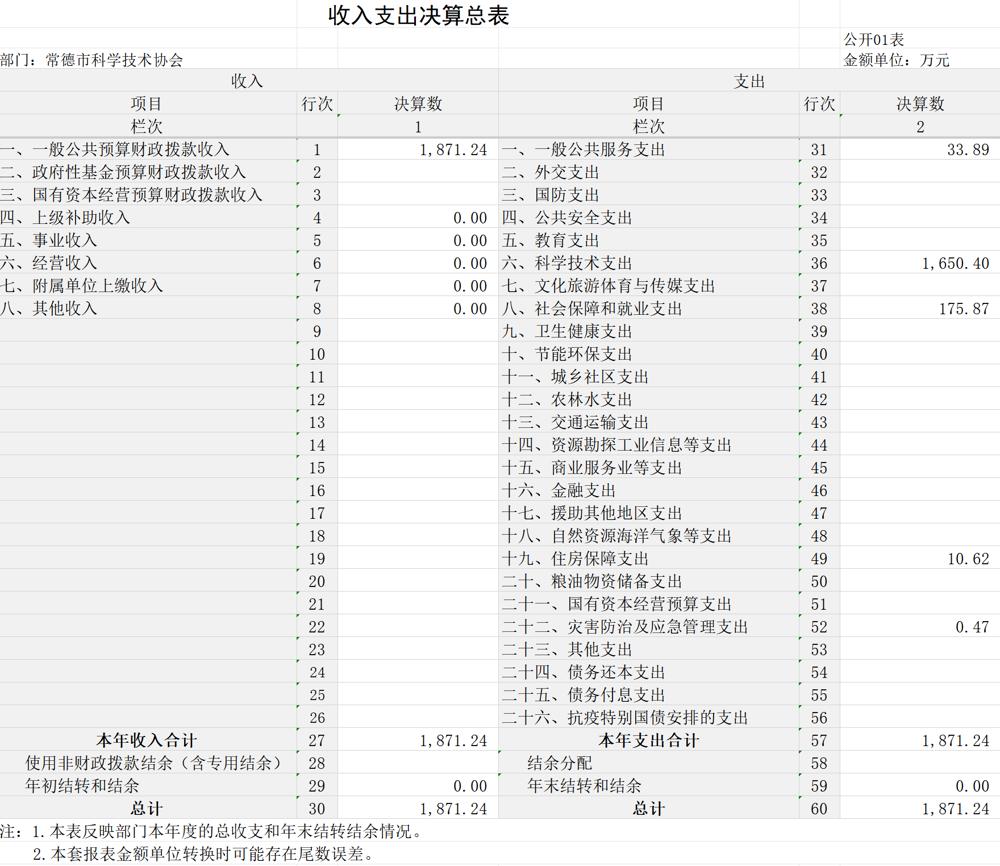Click the 年初结转和结余 cell
Viewport: 1000px width, 866px height.
[x=148, y=786]
